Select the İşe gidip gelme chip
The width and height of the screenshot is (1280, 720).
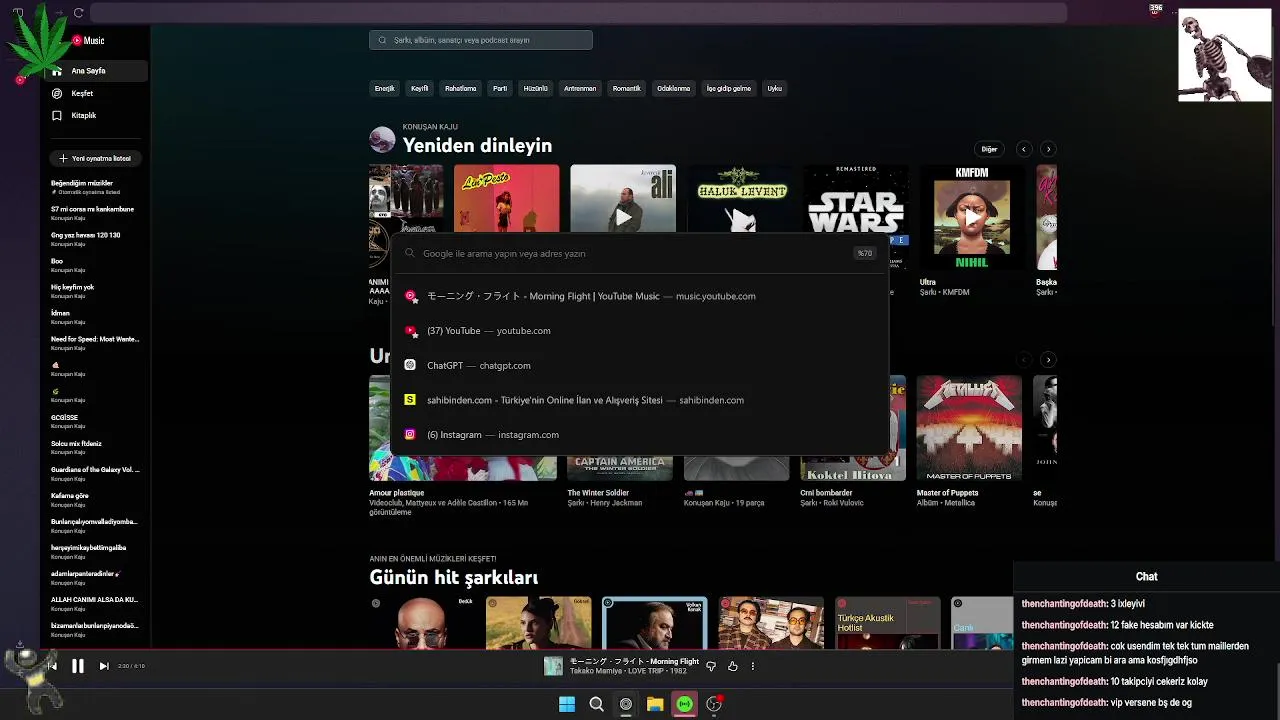[729, 88]
